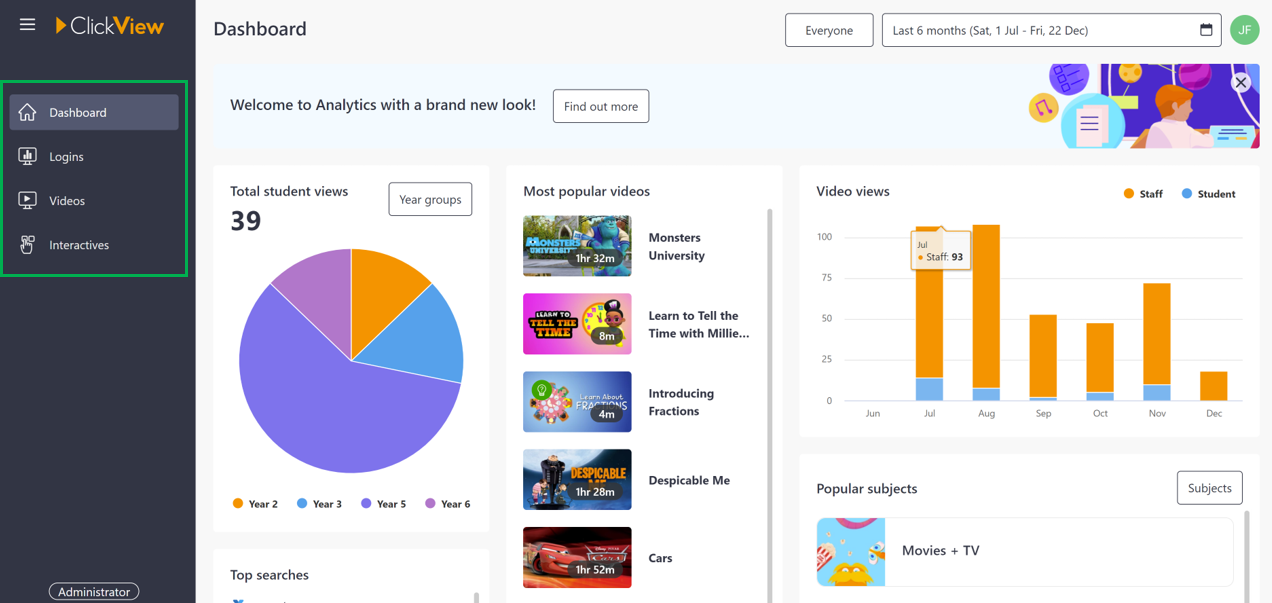Click the Sep bar in Video views
Viewport: 1272px width, 603px height.
[x=1043, y=358]
